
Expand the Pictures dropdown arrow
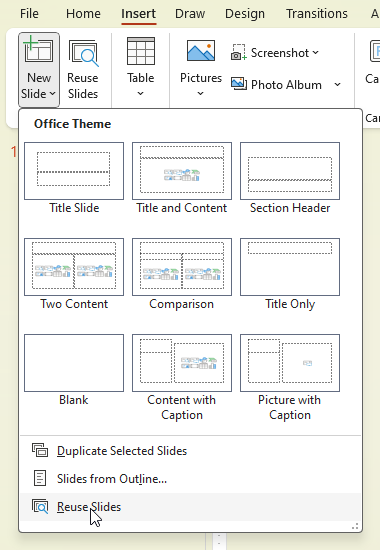200,94
